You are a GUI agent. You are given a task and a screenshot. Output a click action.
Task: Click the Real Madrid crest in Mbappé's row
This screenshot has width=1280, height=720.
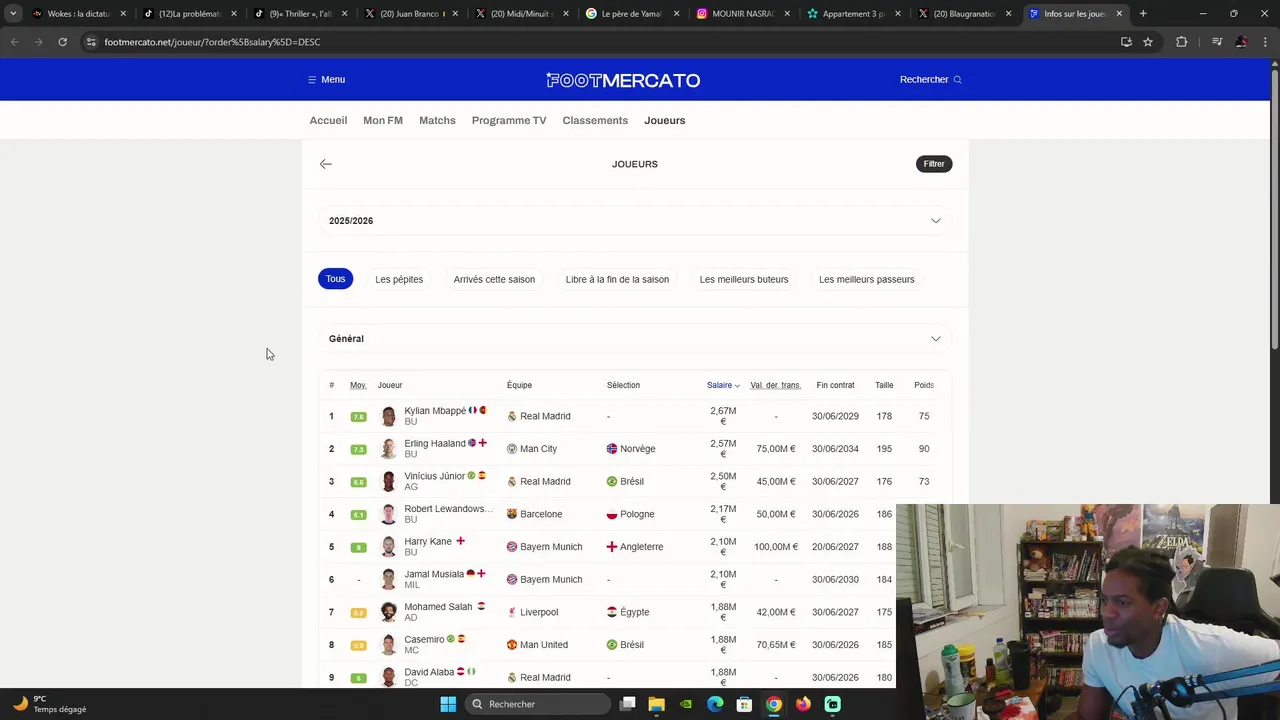tap(512, 416)
